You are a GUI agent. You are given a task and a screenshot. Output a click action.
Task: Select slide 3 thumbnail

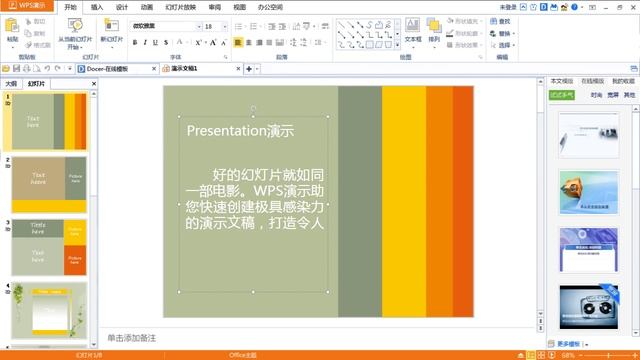(49, 247)
